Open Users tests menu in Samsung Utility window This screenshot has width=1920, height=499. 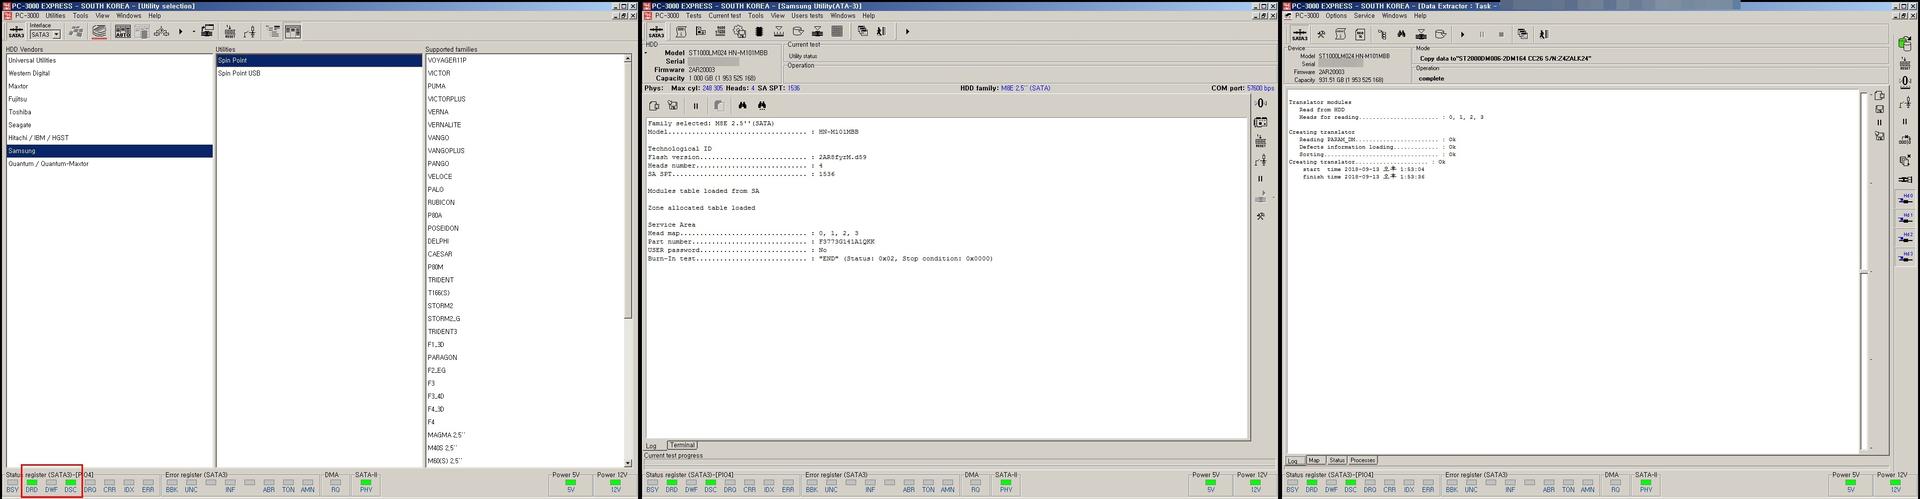pyautogui.click(x=807, y=16)
